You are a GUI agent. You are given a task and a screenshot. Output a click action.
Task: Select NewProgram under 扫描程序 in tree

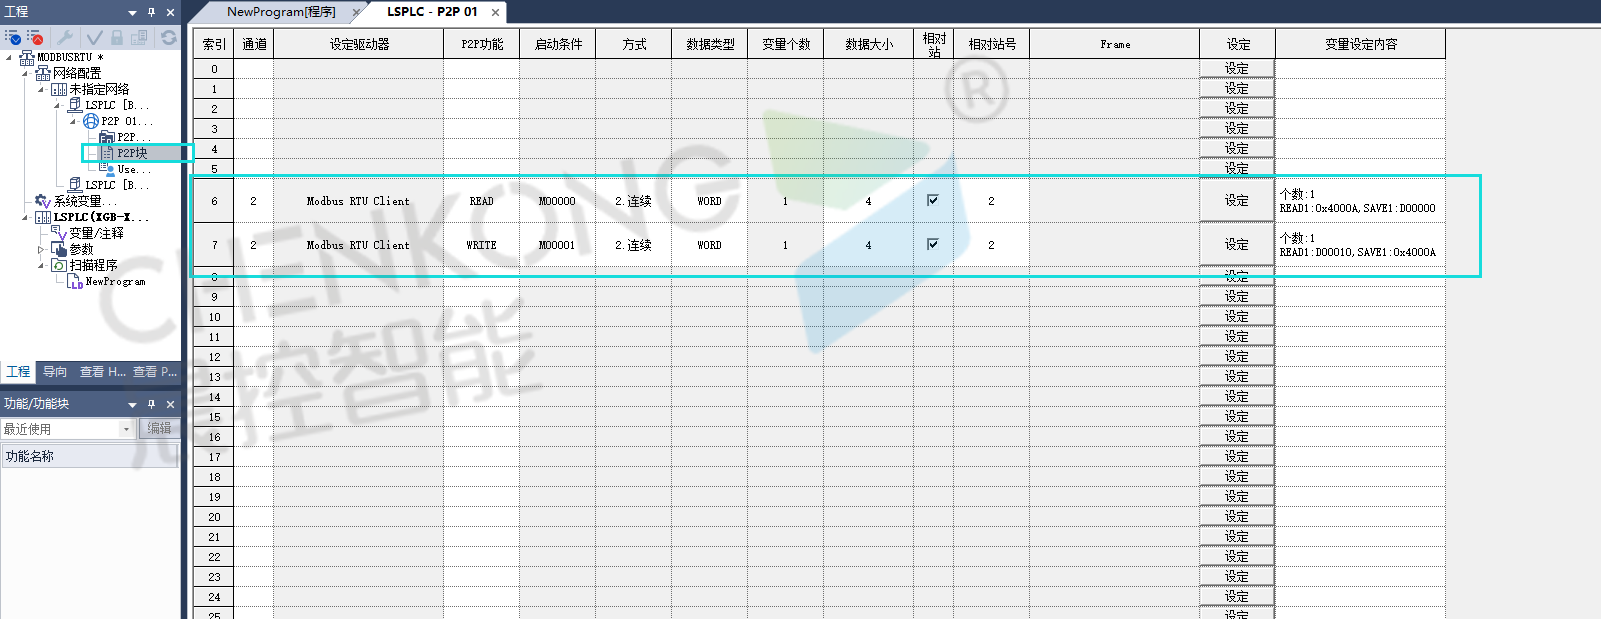coord(115,282)
